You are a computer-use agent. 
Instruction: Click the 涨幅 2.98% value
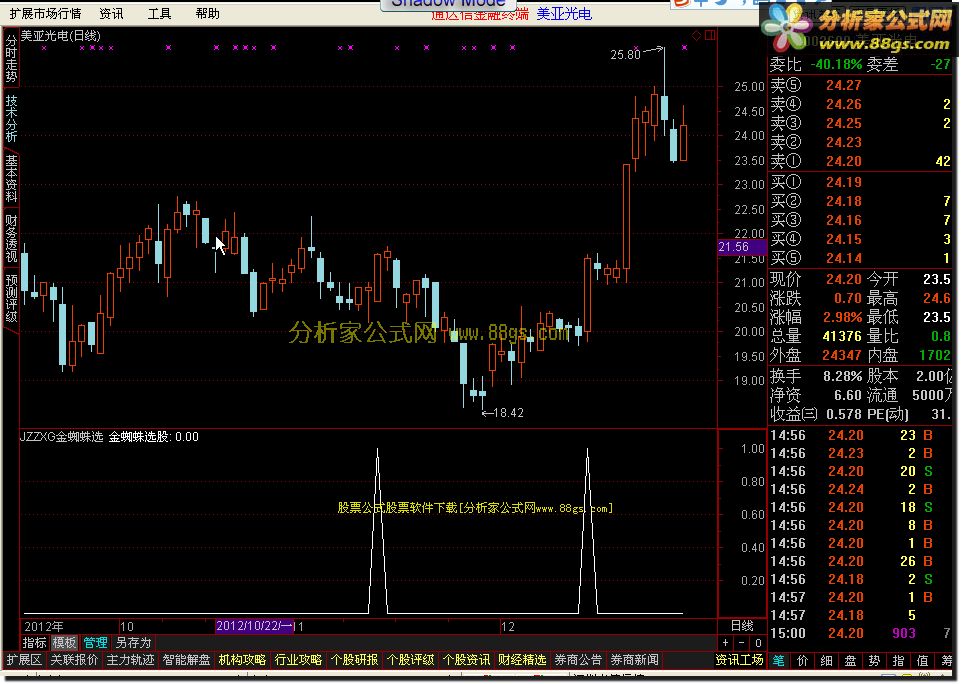842,317
